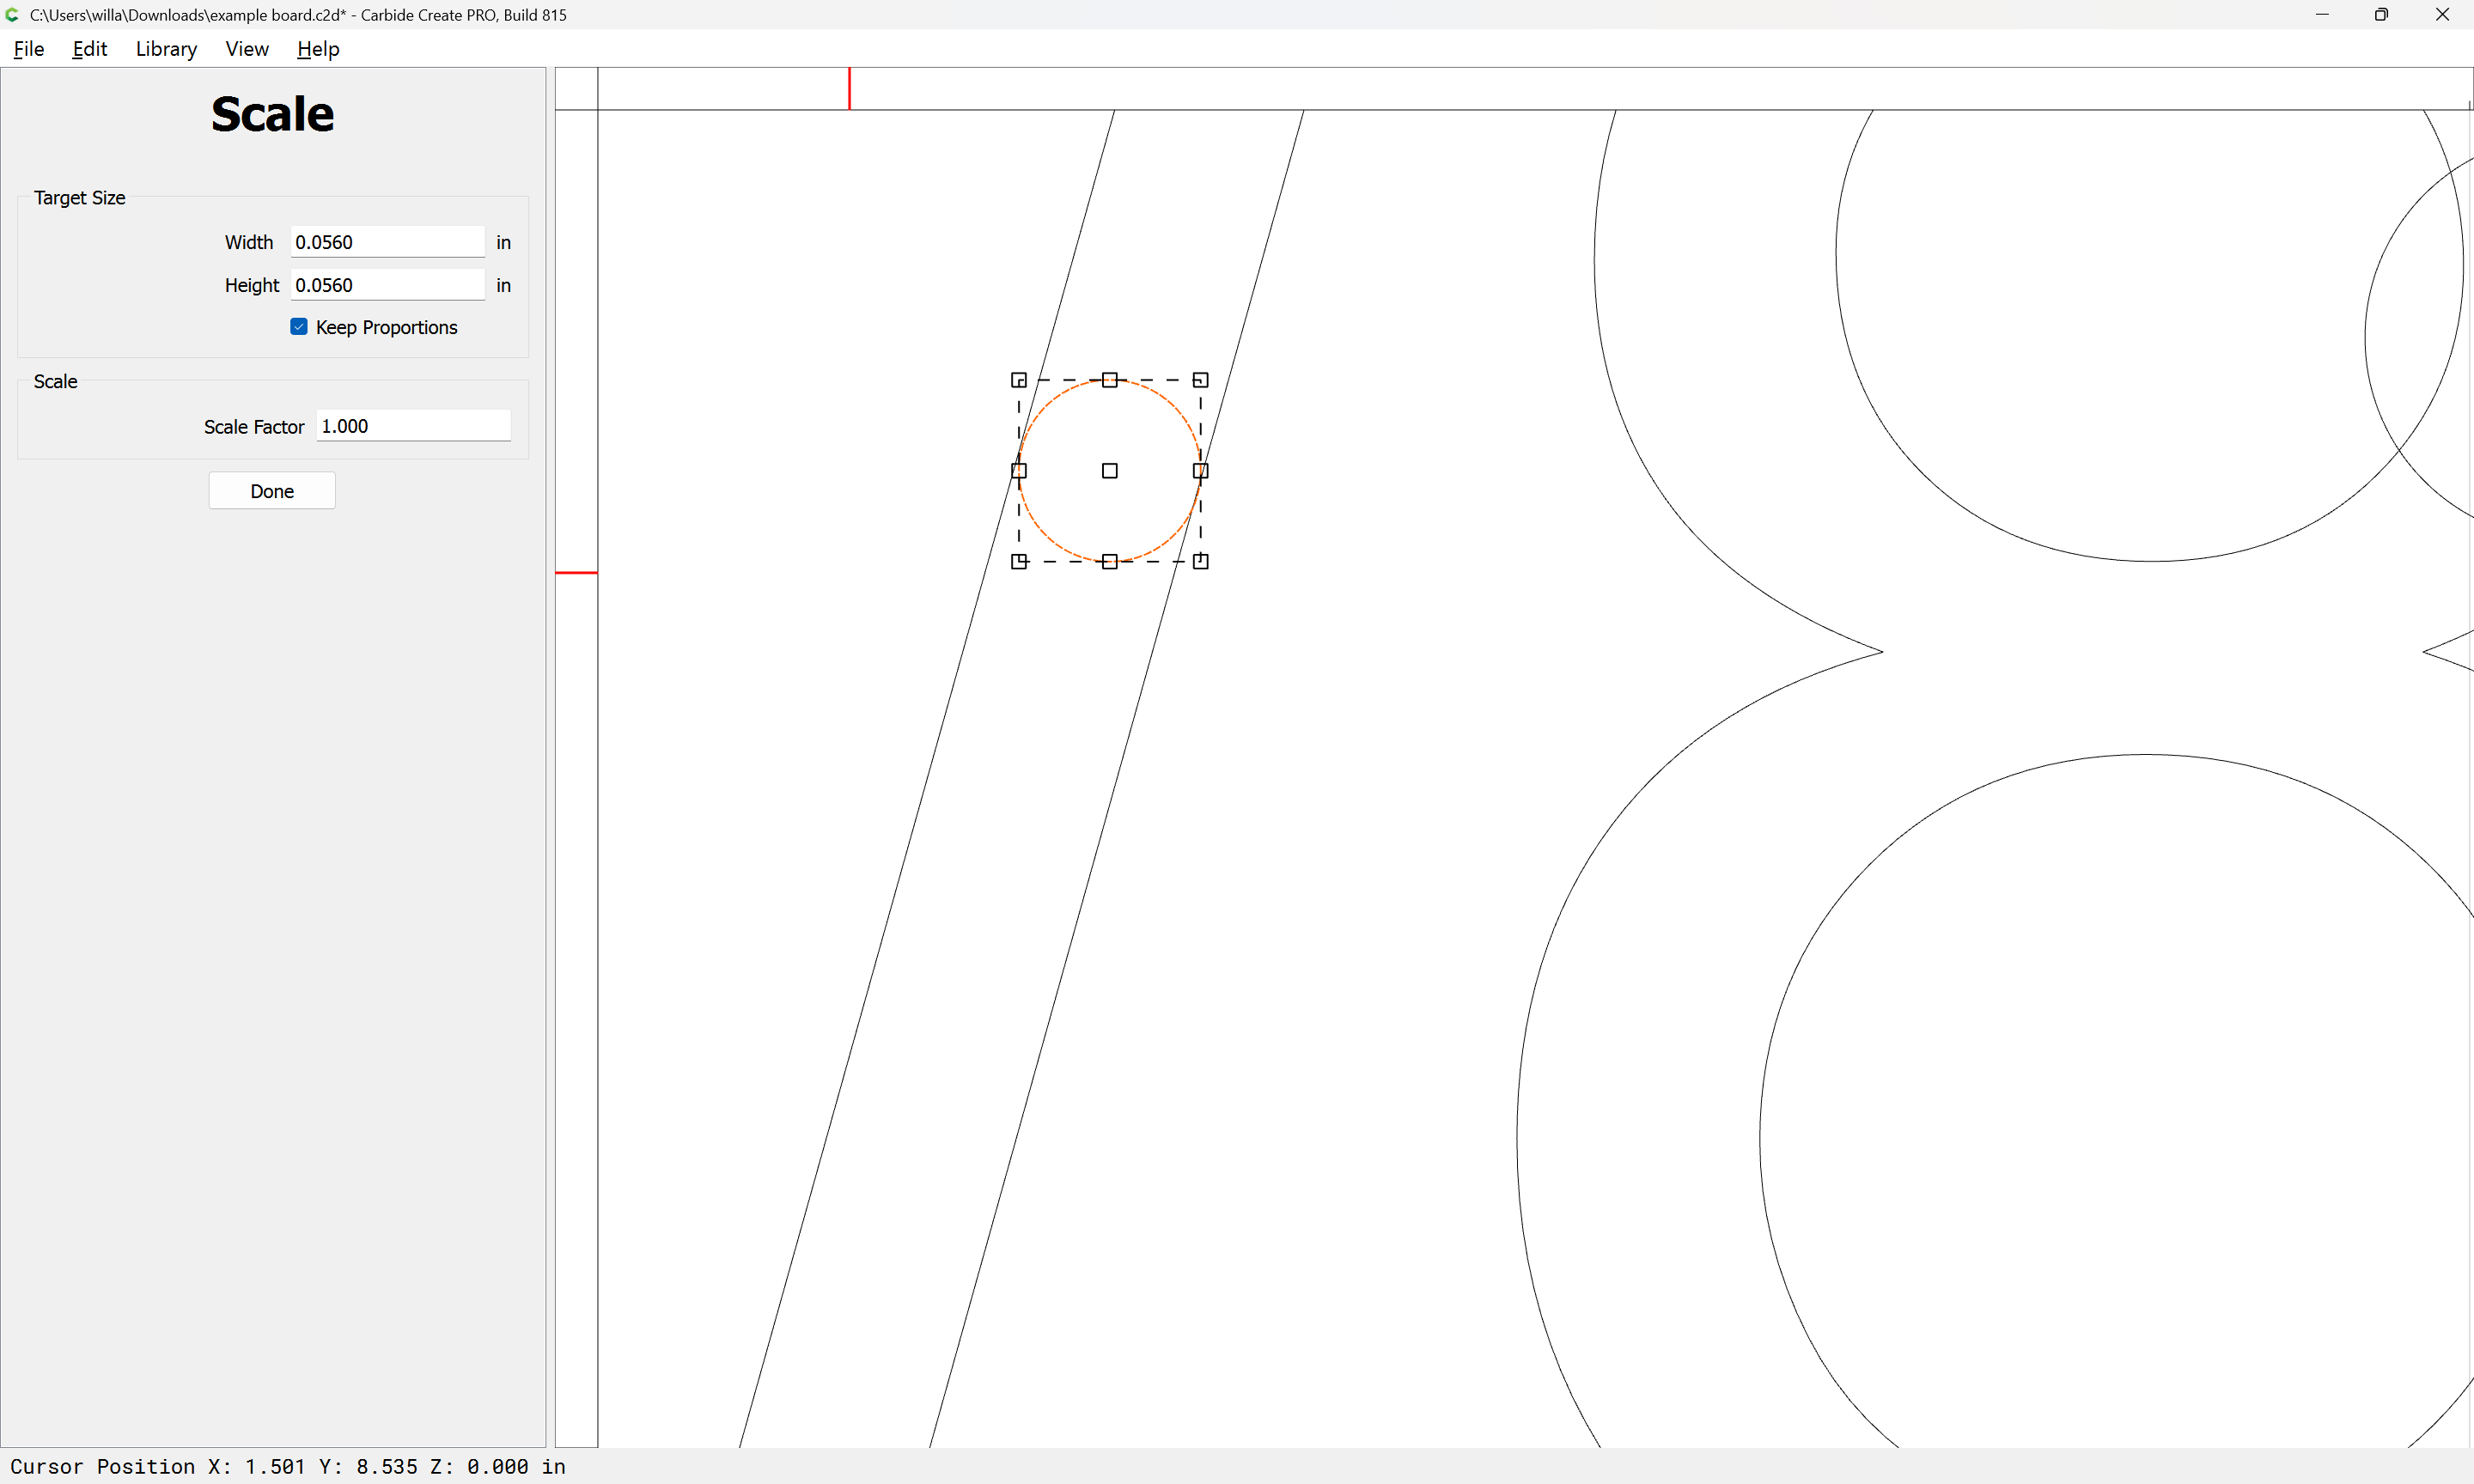The image size is (2474, 1484).
Task: Click the Height input field
Action: [387, 285]
